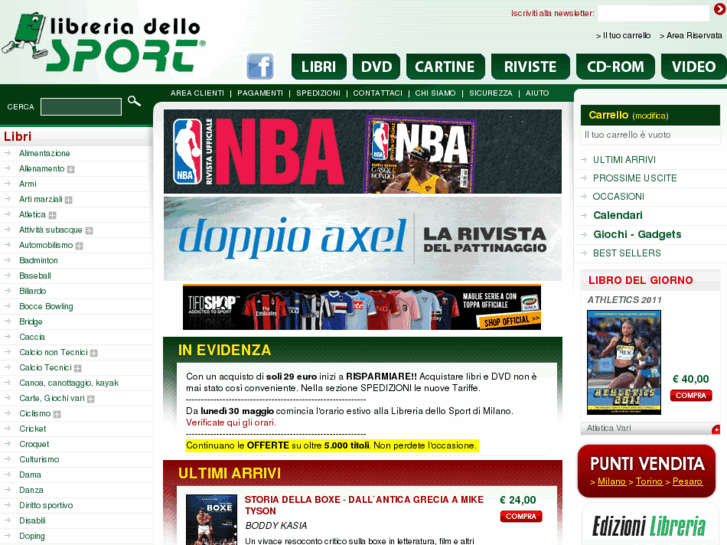This screenshot has width=727, height=545.
Task: Open the LIBRI tab
Action: [x=319, y=67]
